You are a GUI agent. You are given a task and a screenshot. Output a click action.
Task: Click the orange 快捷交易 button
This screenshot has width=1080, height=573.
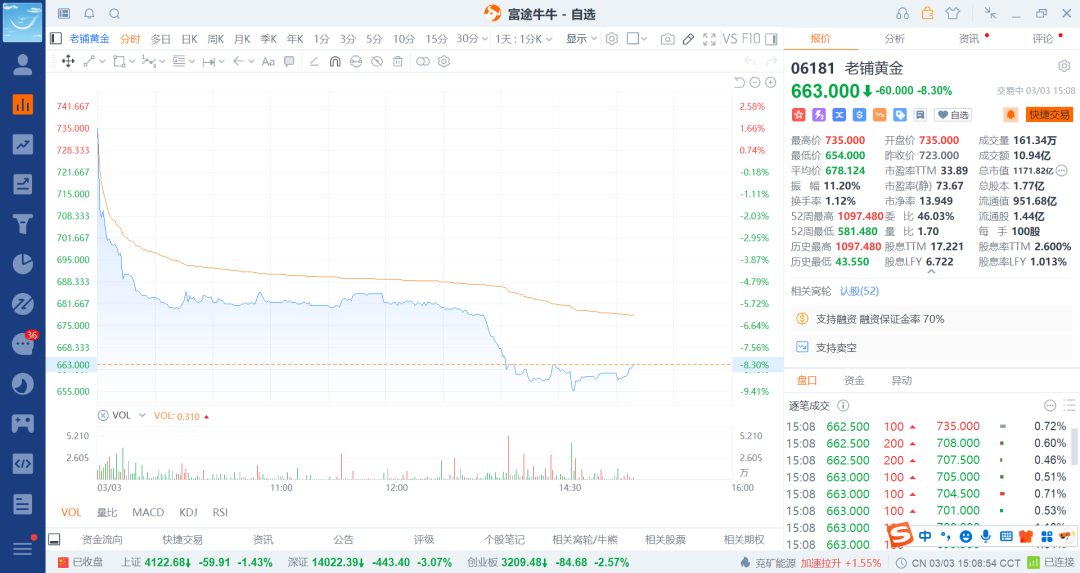pyautogui.click(x=1050, y=114)
